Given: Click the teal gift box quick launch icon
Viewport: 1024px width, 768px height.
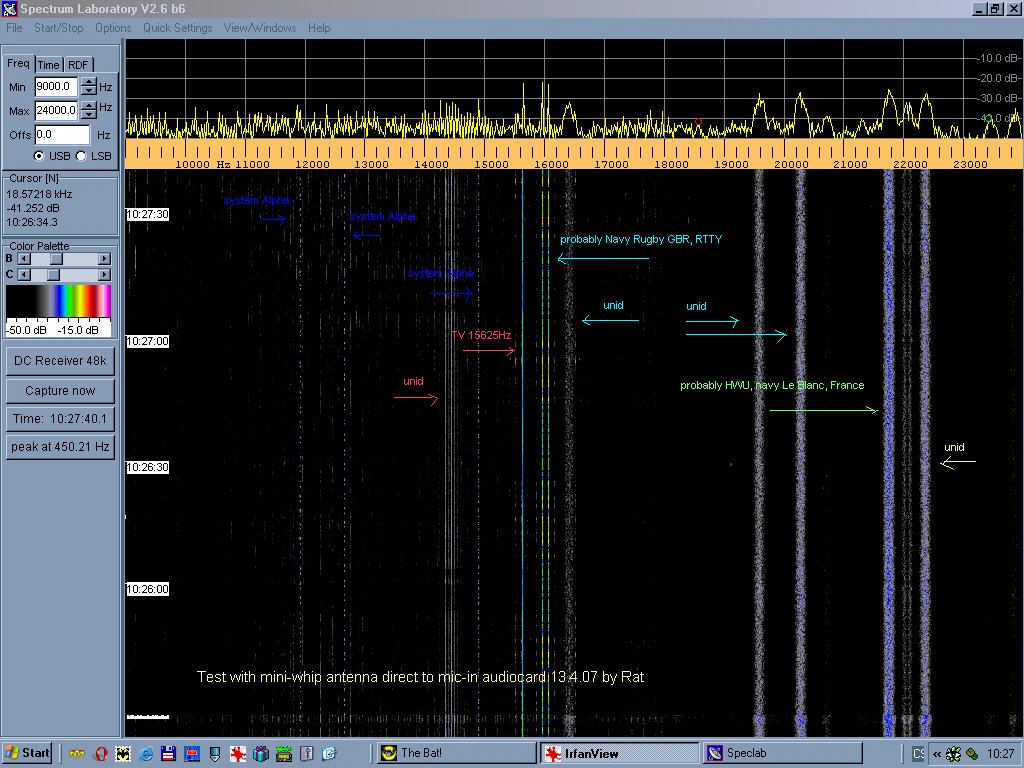Looking at the screenshot, I should pyautogui.click(x=261, y=754).
